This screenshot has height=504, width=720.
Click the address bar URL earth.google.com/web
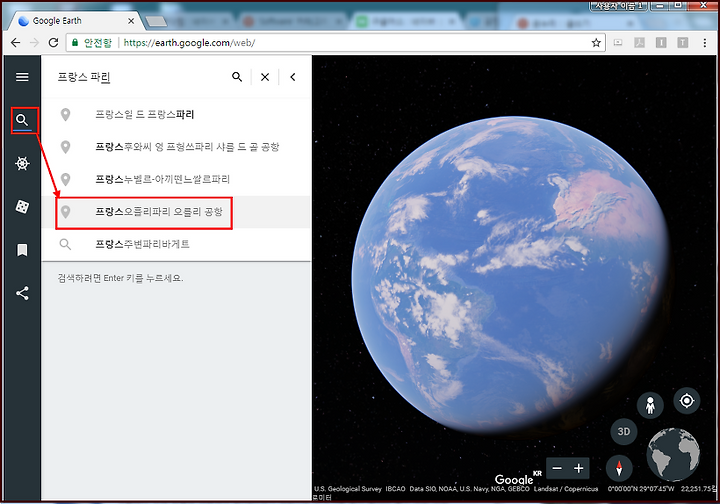pyautogui.click(x=189, y=43)
